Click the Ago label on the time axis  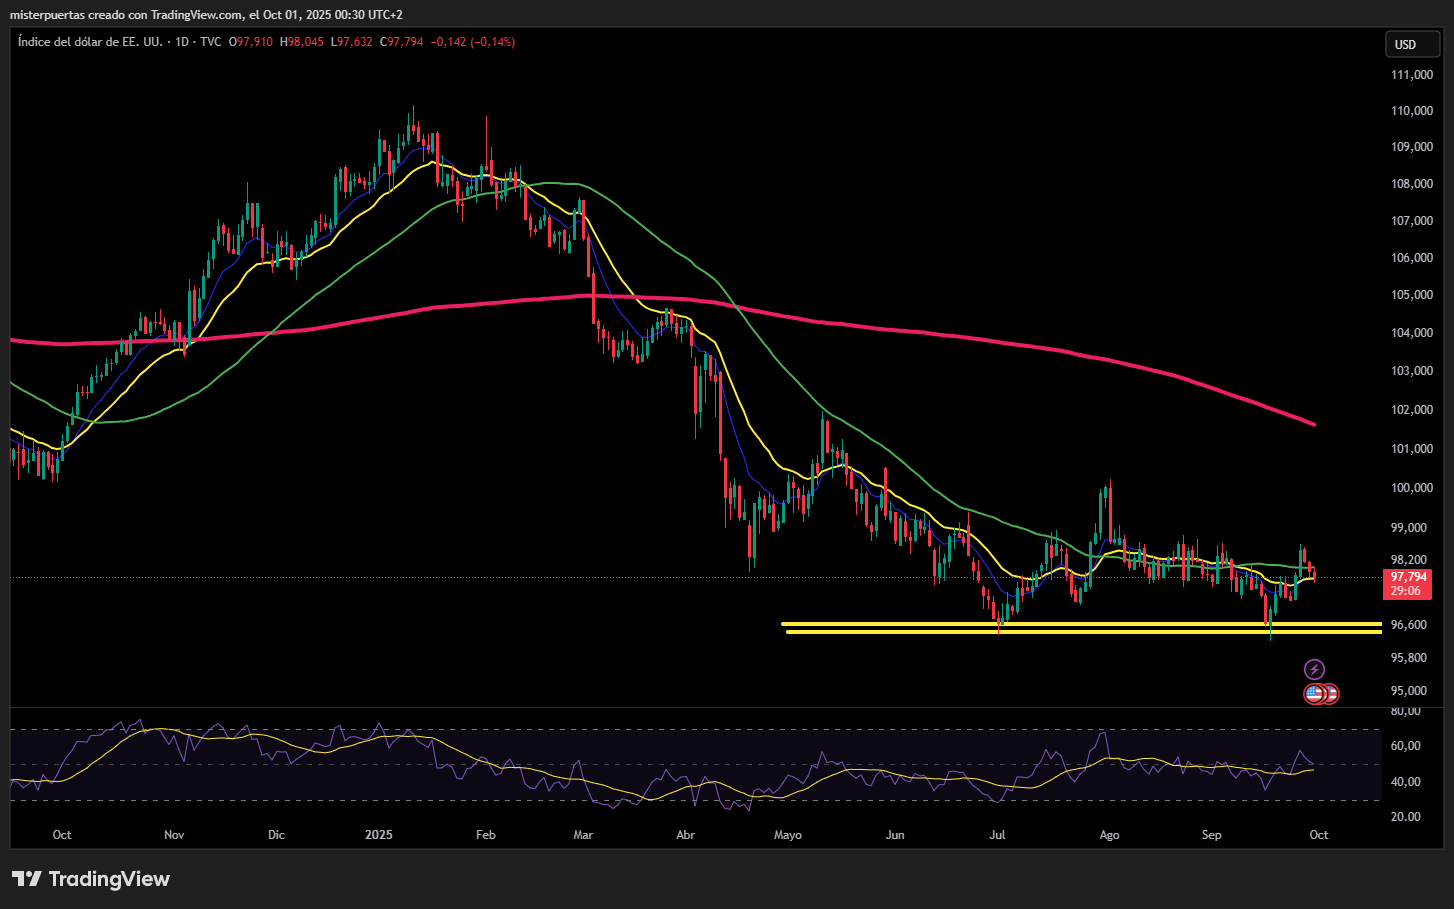point(1109,835)
